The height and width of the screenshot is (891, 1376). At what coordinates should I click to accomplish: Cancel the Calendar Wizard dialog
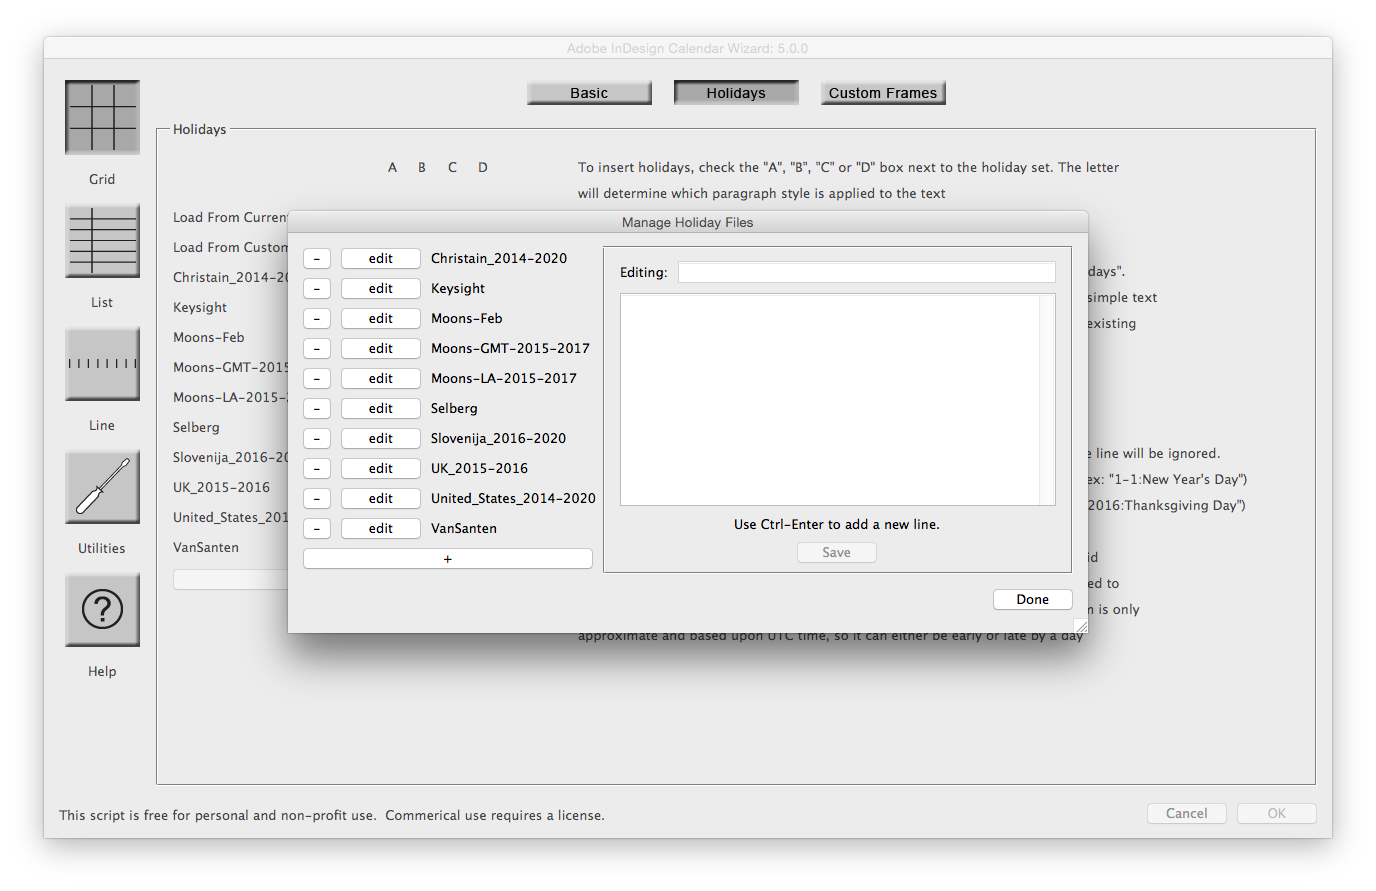[1186, 813]
